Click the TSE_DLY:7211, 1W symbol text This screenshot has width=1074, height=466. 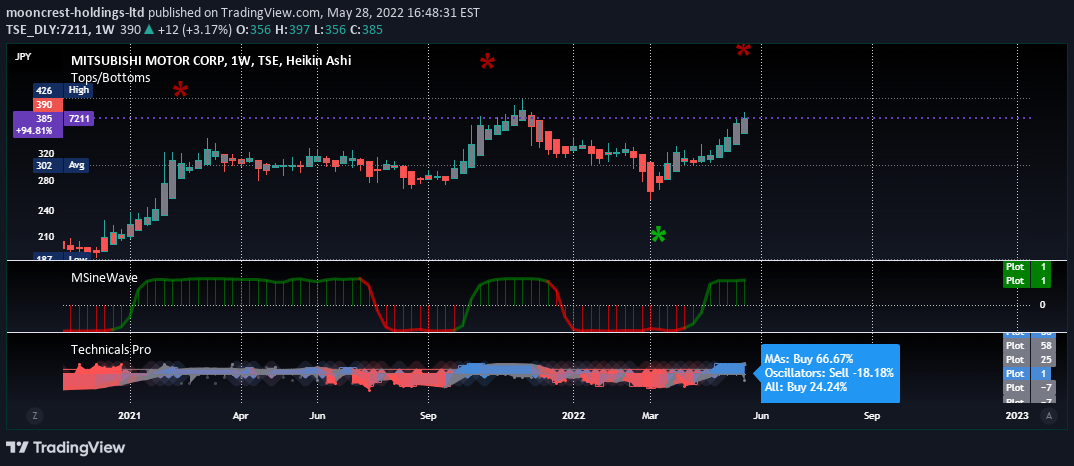pos(62,29)
